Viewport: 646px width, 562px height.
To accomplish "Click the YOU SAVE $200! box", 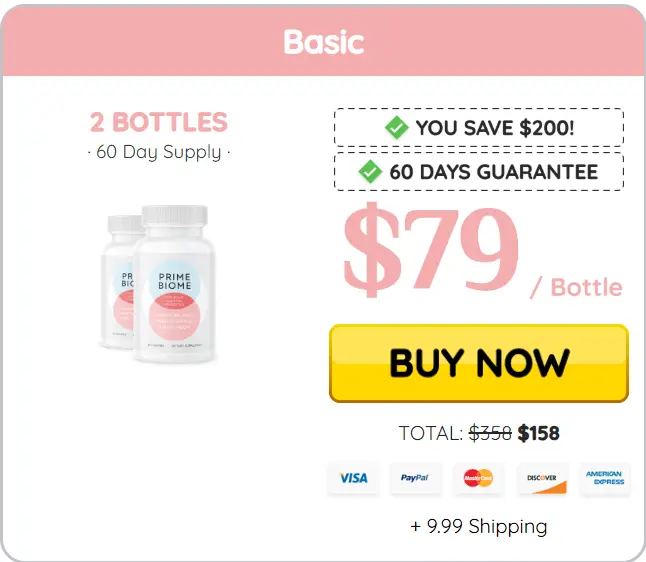I will (479, 127).
